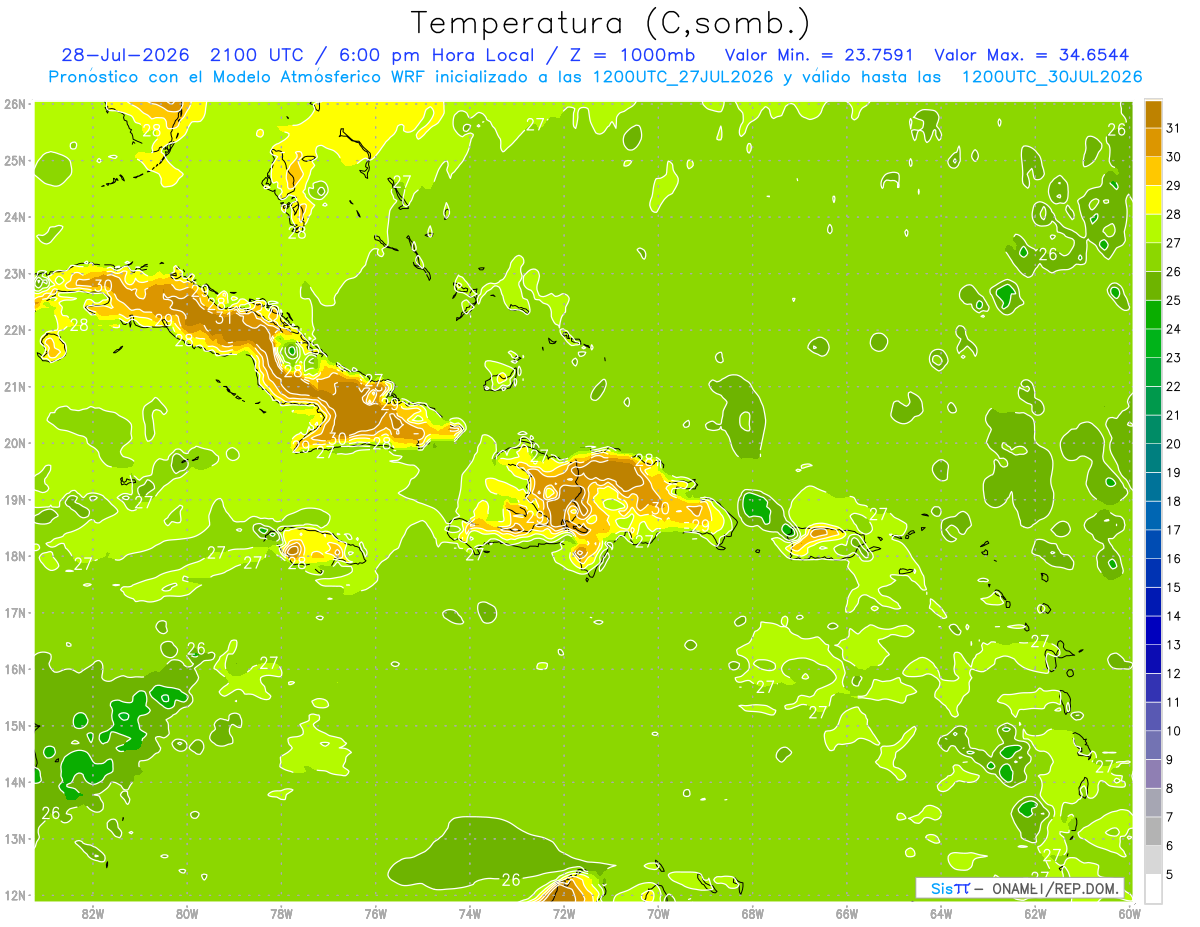The image size is (1200, 927).
Task: Click the 78W longitude axis label
Action: pyautogui.click(x=281, y=912)
